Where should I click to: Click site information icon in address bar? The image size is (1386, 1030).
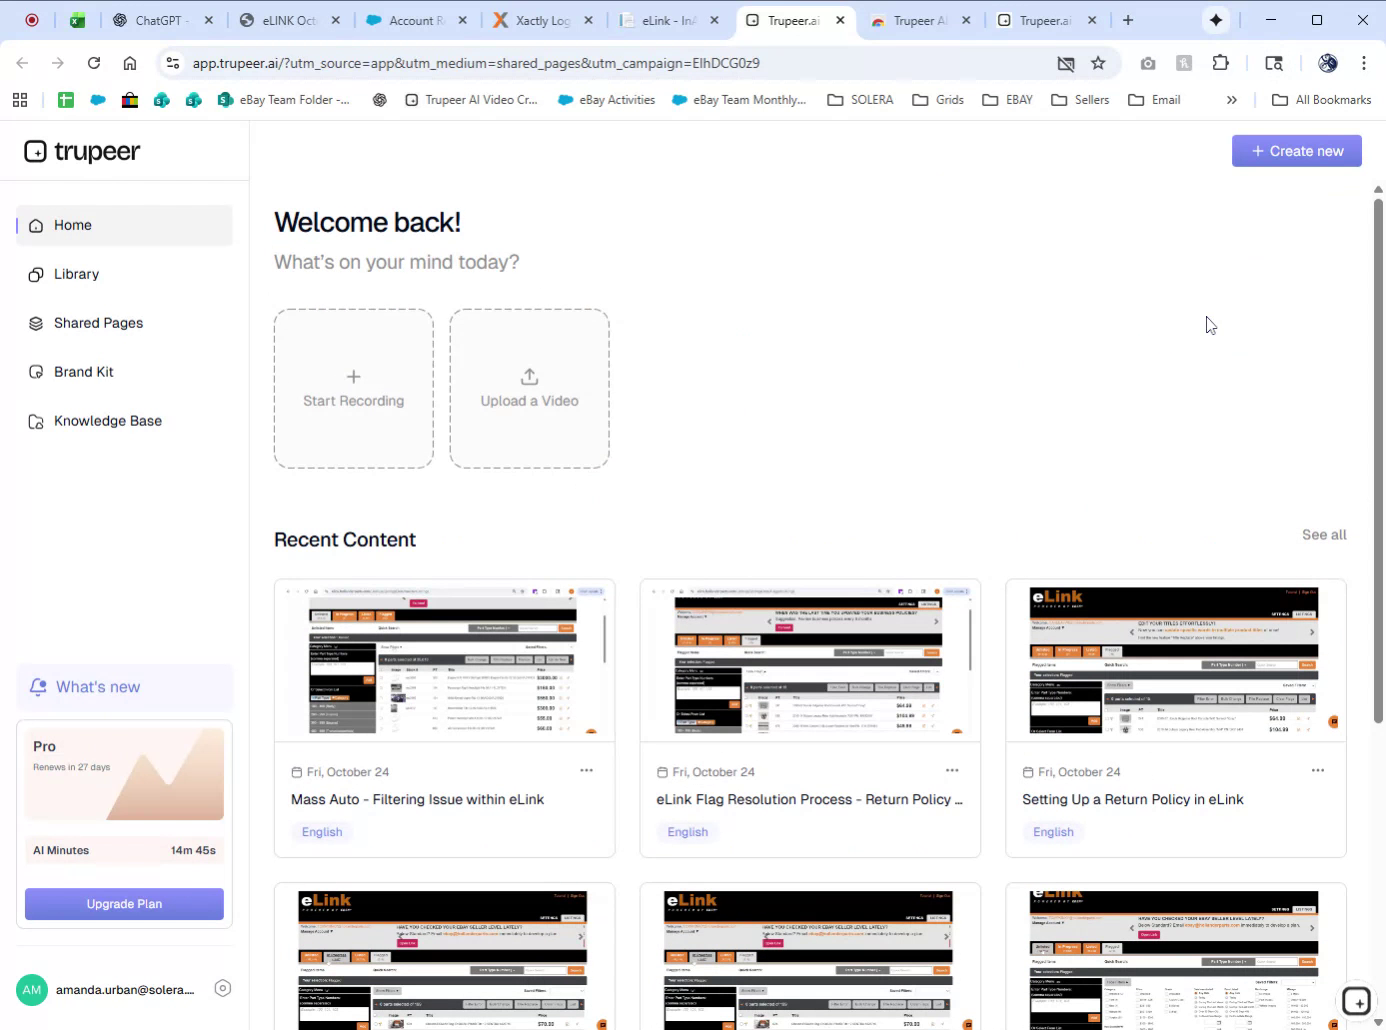(173, 63)
